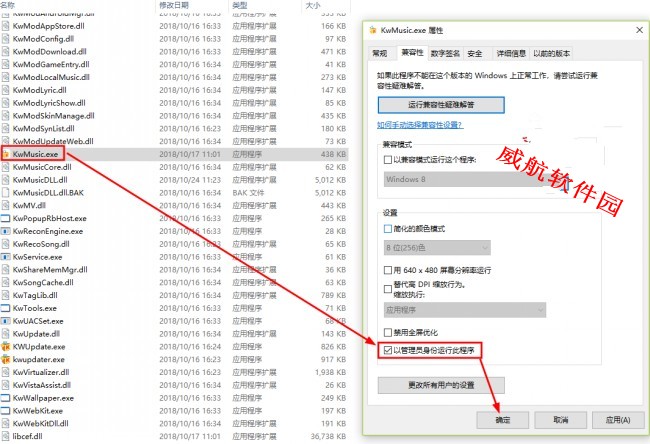
Task: Click the KwTagLib.dll file icon
Action: point(5,295)
